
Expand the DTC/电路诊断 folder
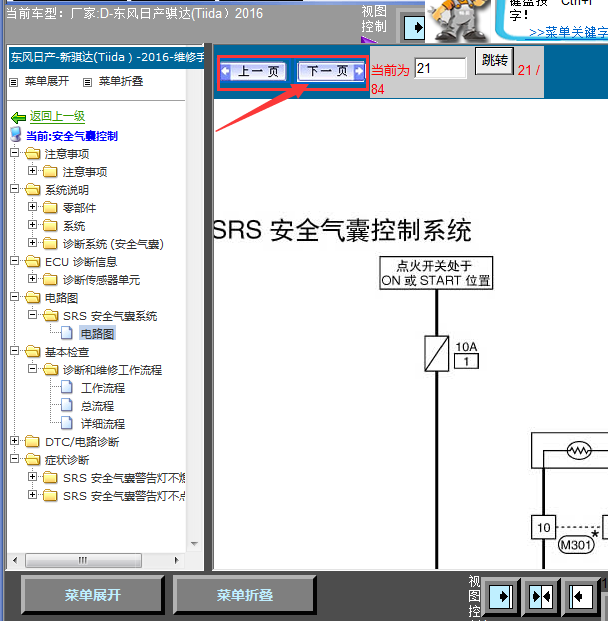pos(15,441)
